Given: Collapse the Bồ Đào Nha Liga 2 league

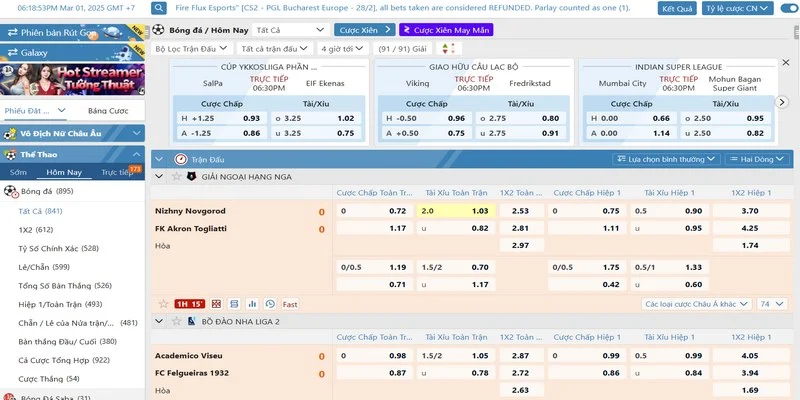Looking at the screenshot, I should (161, 321).
